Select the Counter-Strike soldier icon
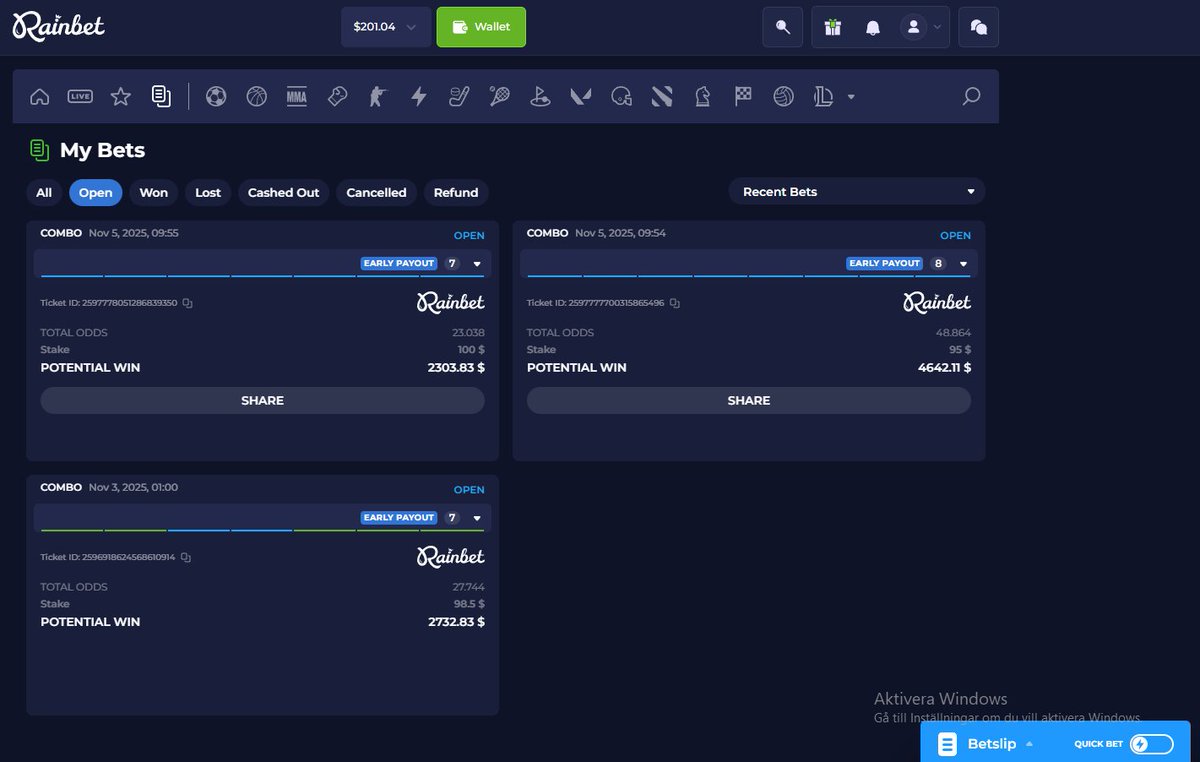Image resolution: width=1200 pixels, height=762 pixels. pos(377,97)
